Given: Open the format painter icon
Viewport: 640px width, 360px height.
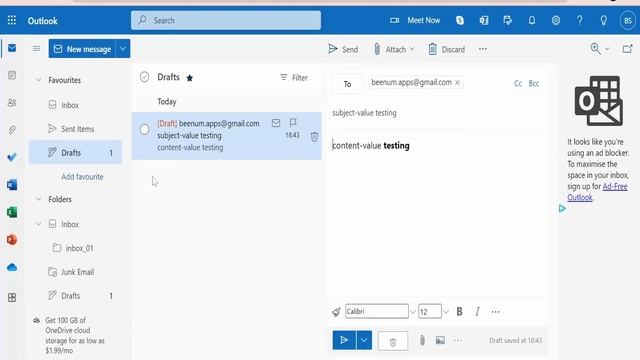Looking at the screenshot, I should [336, 312].
